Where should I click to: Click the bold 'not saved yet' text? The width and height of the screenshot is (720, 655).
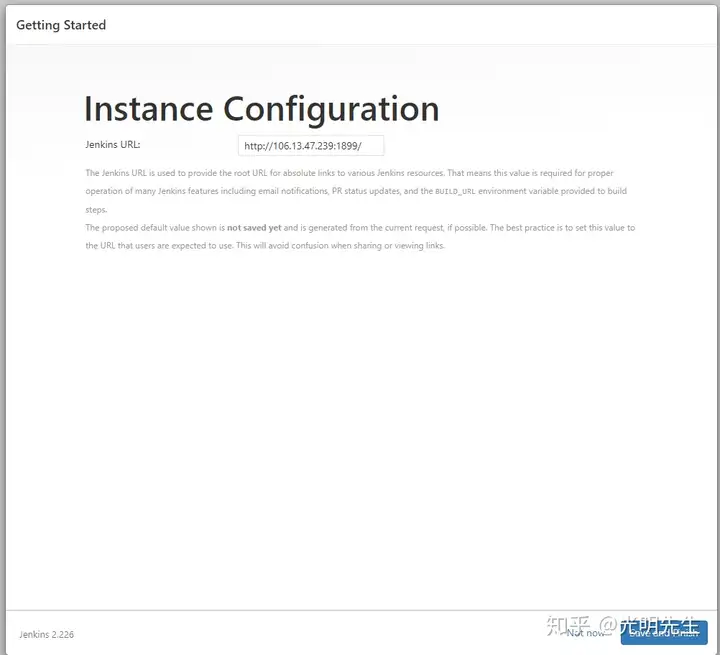click(254, 228)
